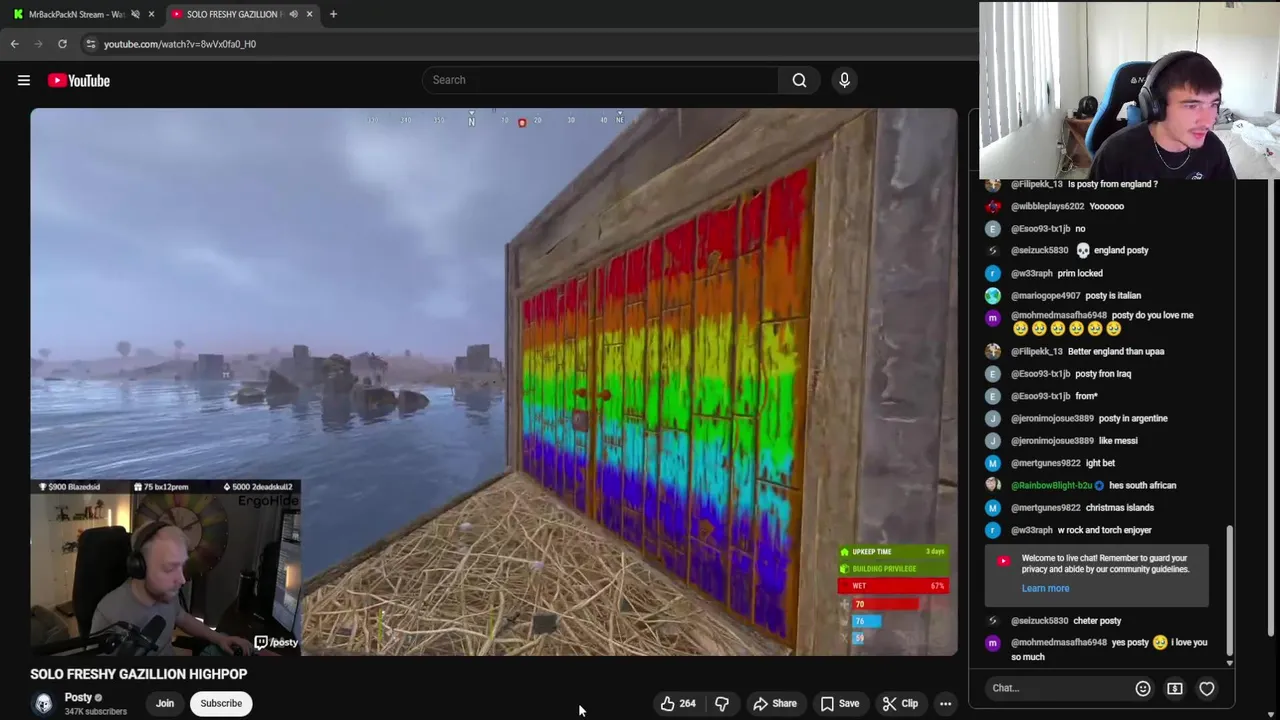The width and height of the screenshot is (1280, 720).
Task: Close the MrBackPackN Stream tab
Action: (x=151, y=14)
